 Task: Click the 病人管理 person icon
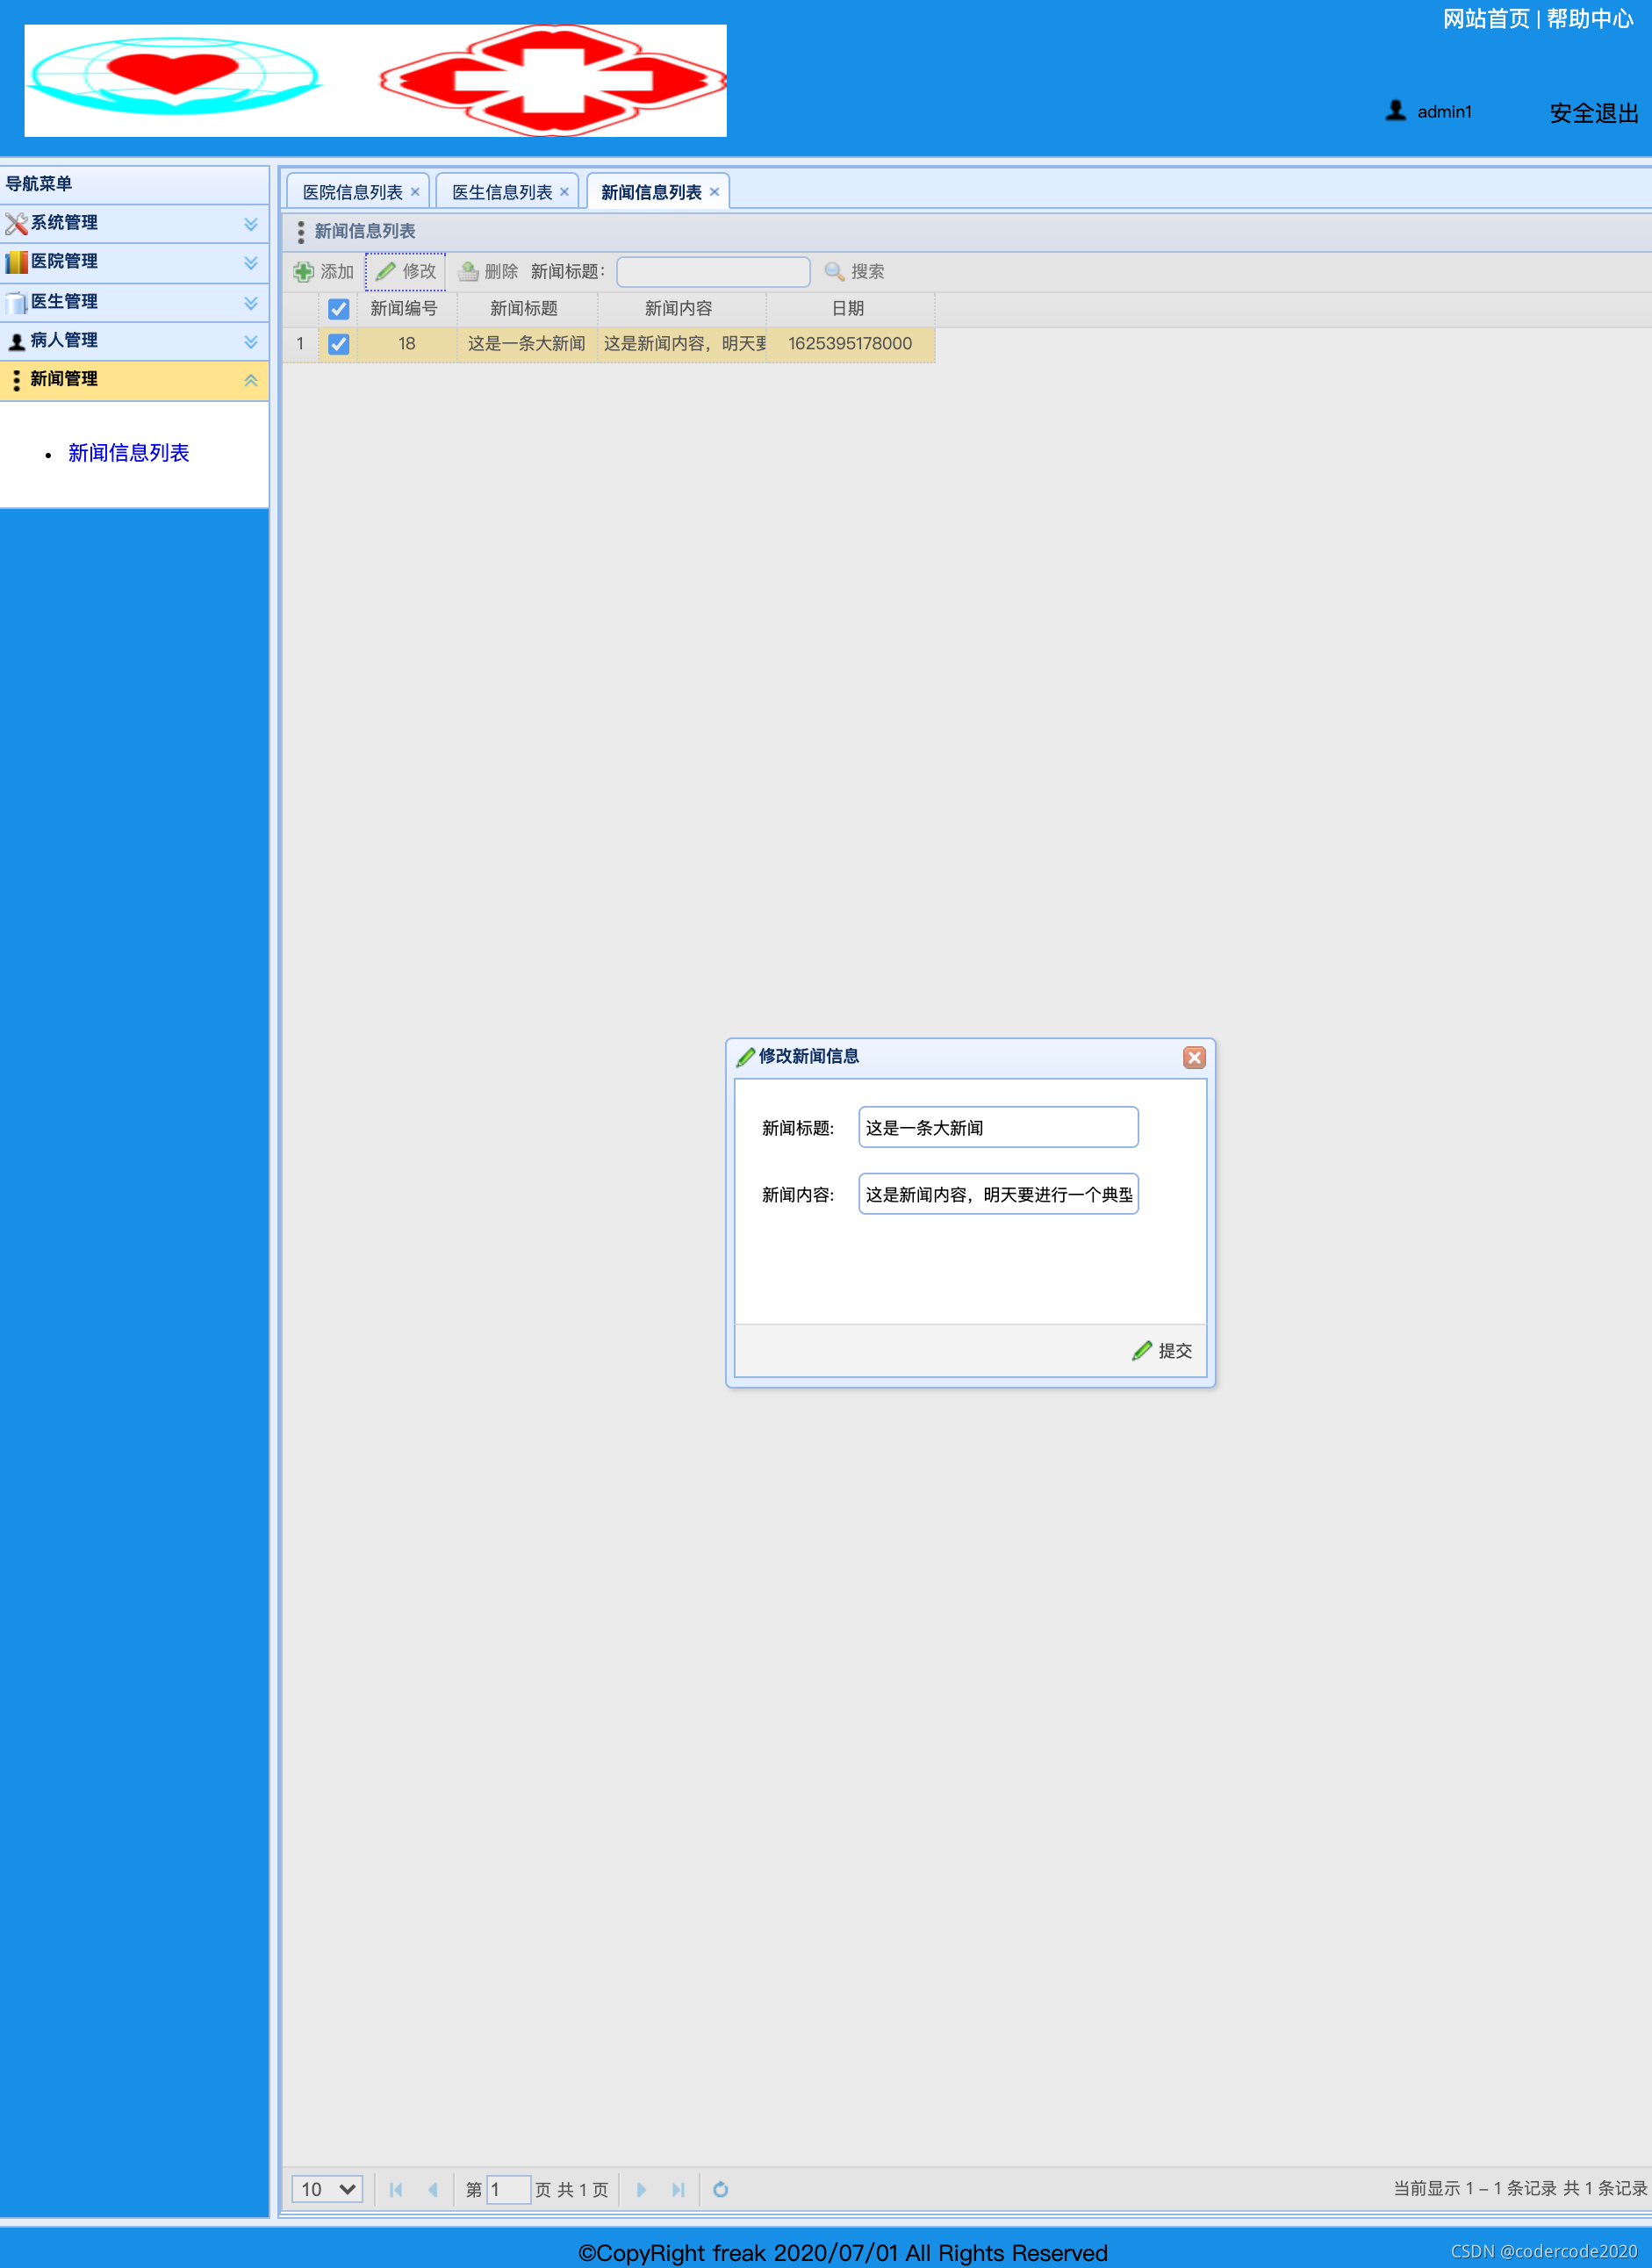coord(16,341)
